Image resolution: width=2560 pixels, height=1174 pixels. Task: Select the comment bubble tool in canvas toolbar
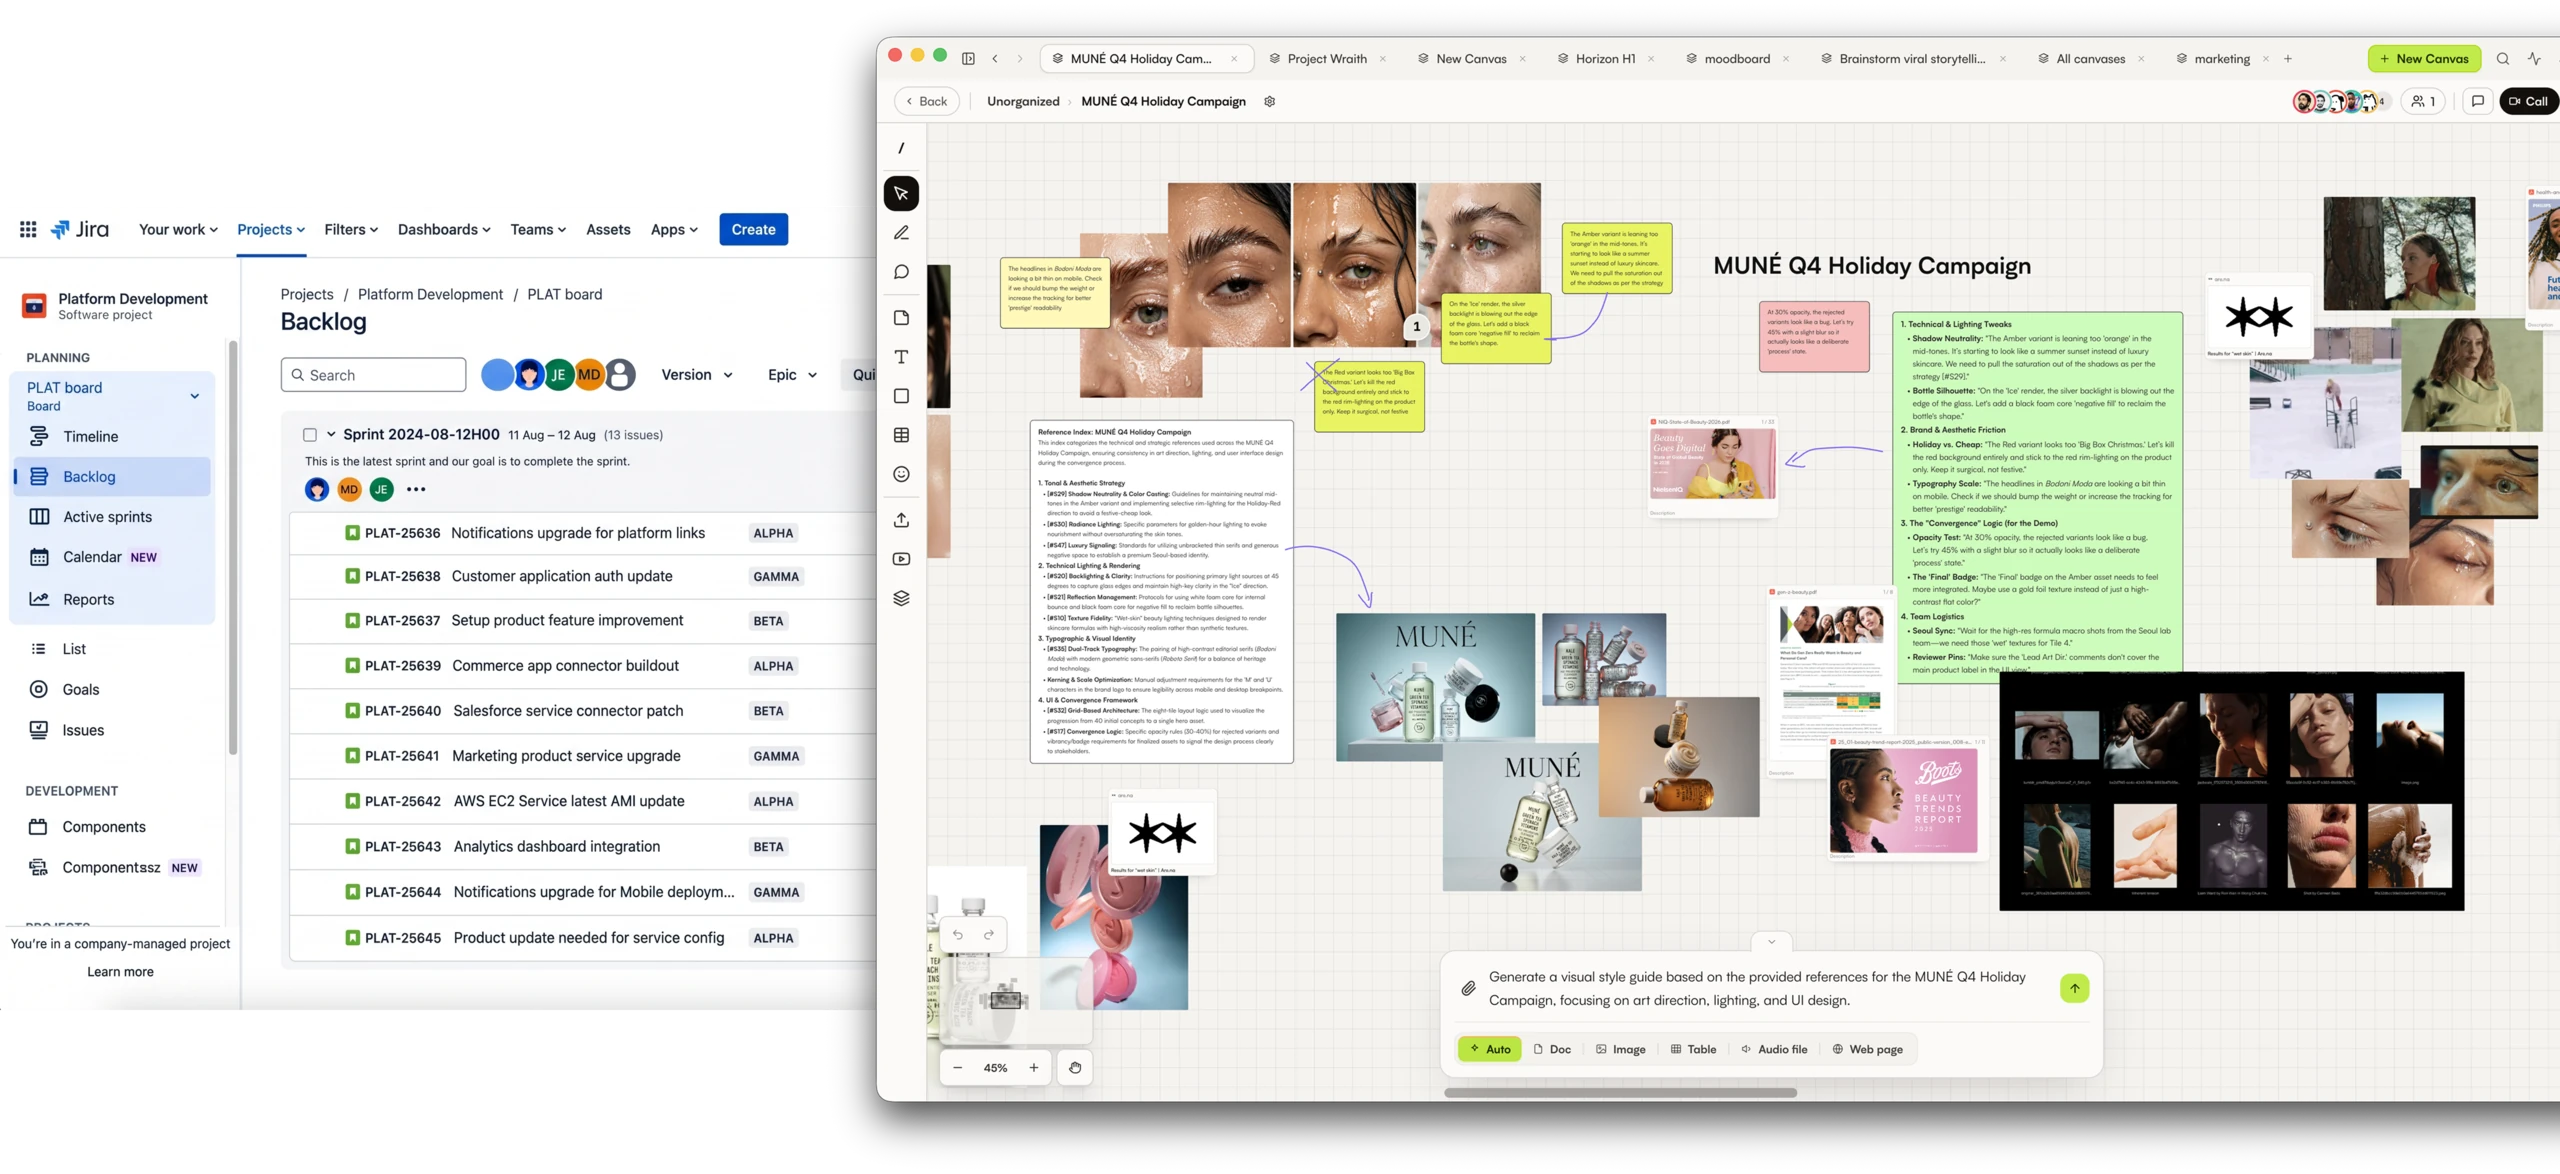[x=901, y=272]
